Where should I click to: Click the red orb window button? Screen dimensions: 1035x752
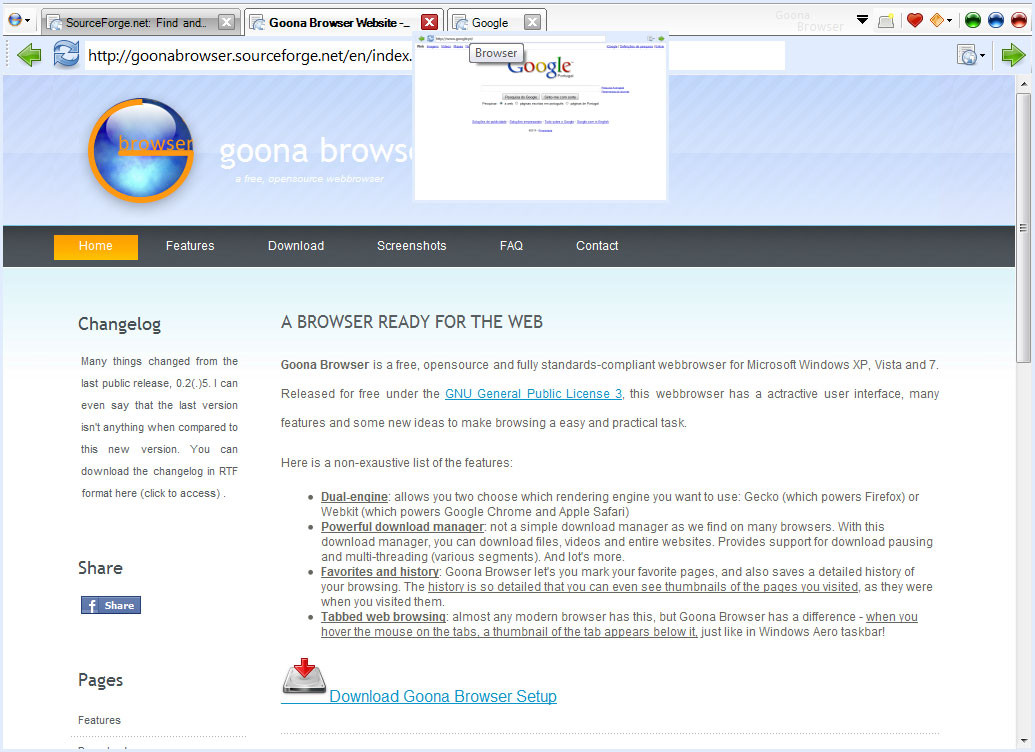[x=1018, y=20]
